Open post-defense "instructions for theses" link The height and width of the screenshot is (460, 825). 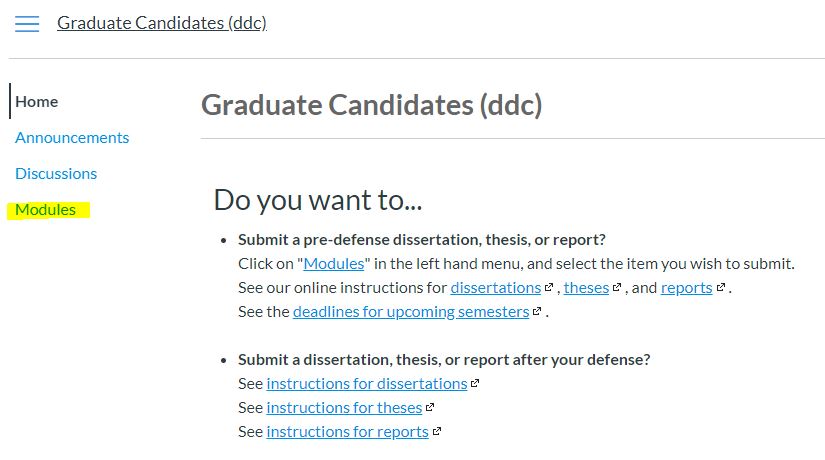click(x=344, y=408)
